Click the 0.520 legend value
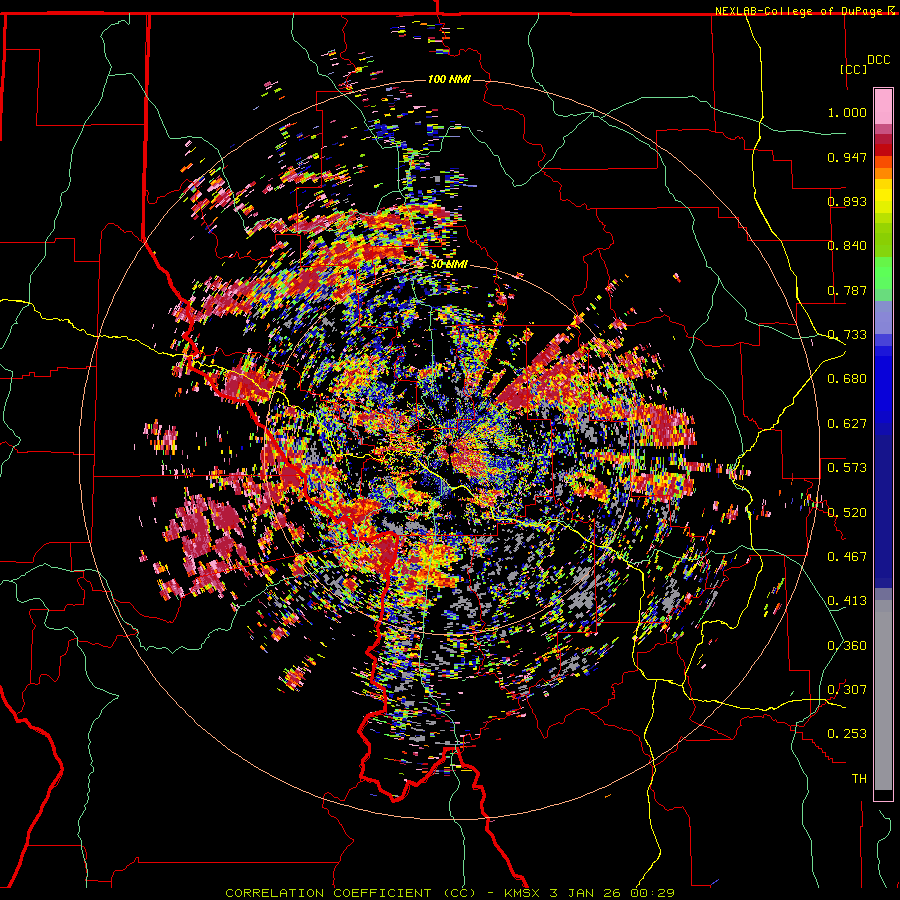This screenshot has height=900, width=900. tap(847, 513)
